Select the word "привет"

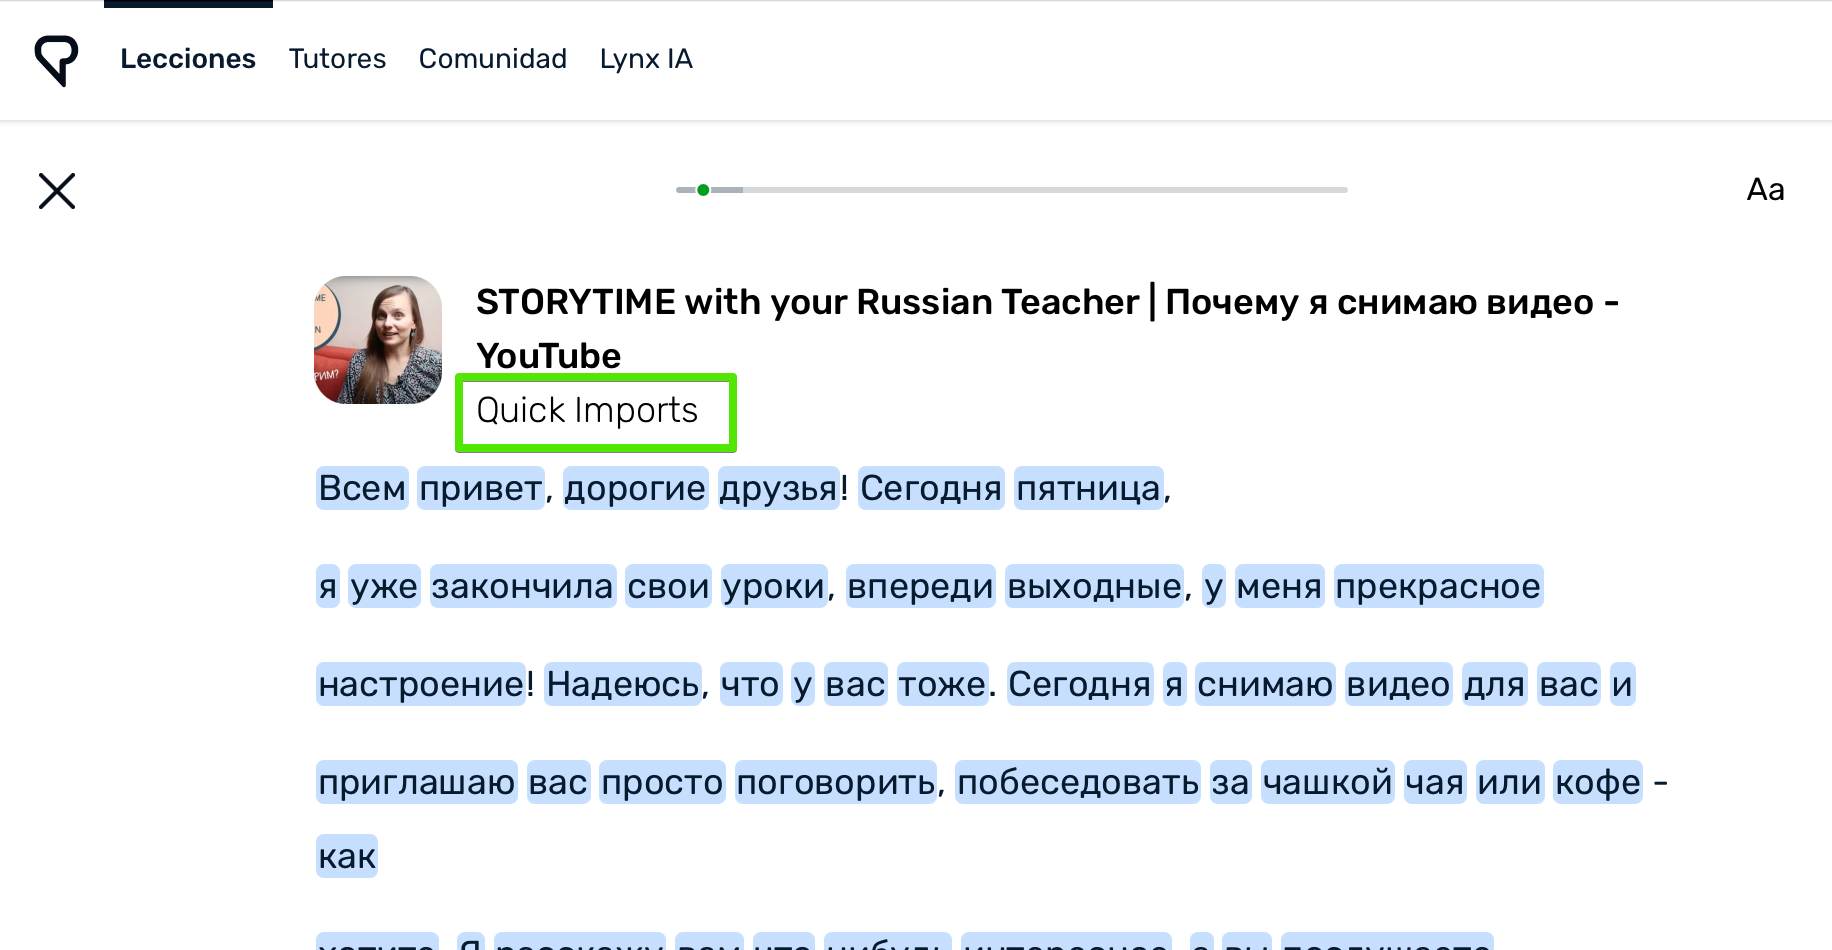[481, 488]
